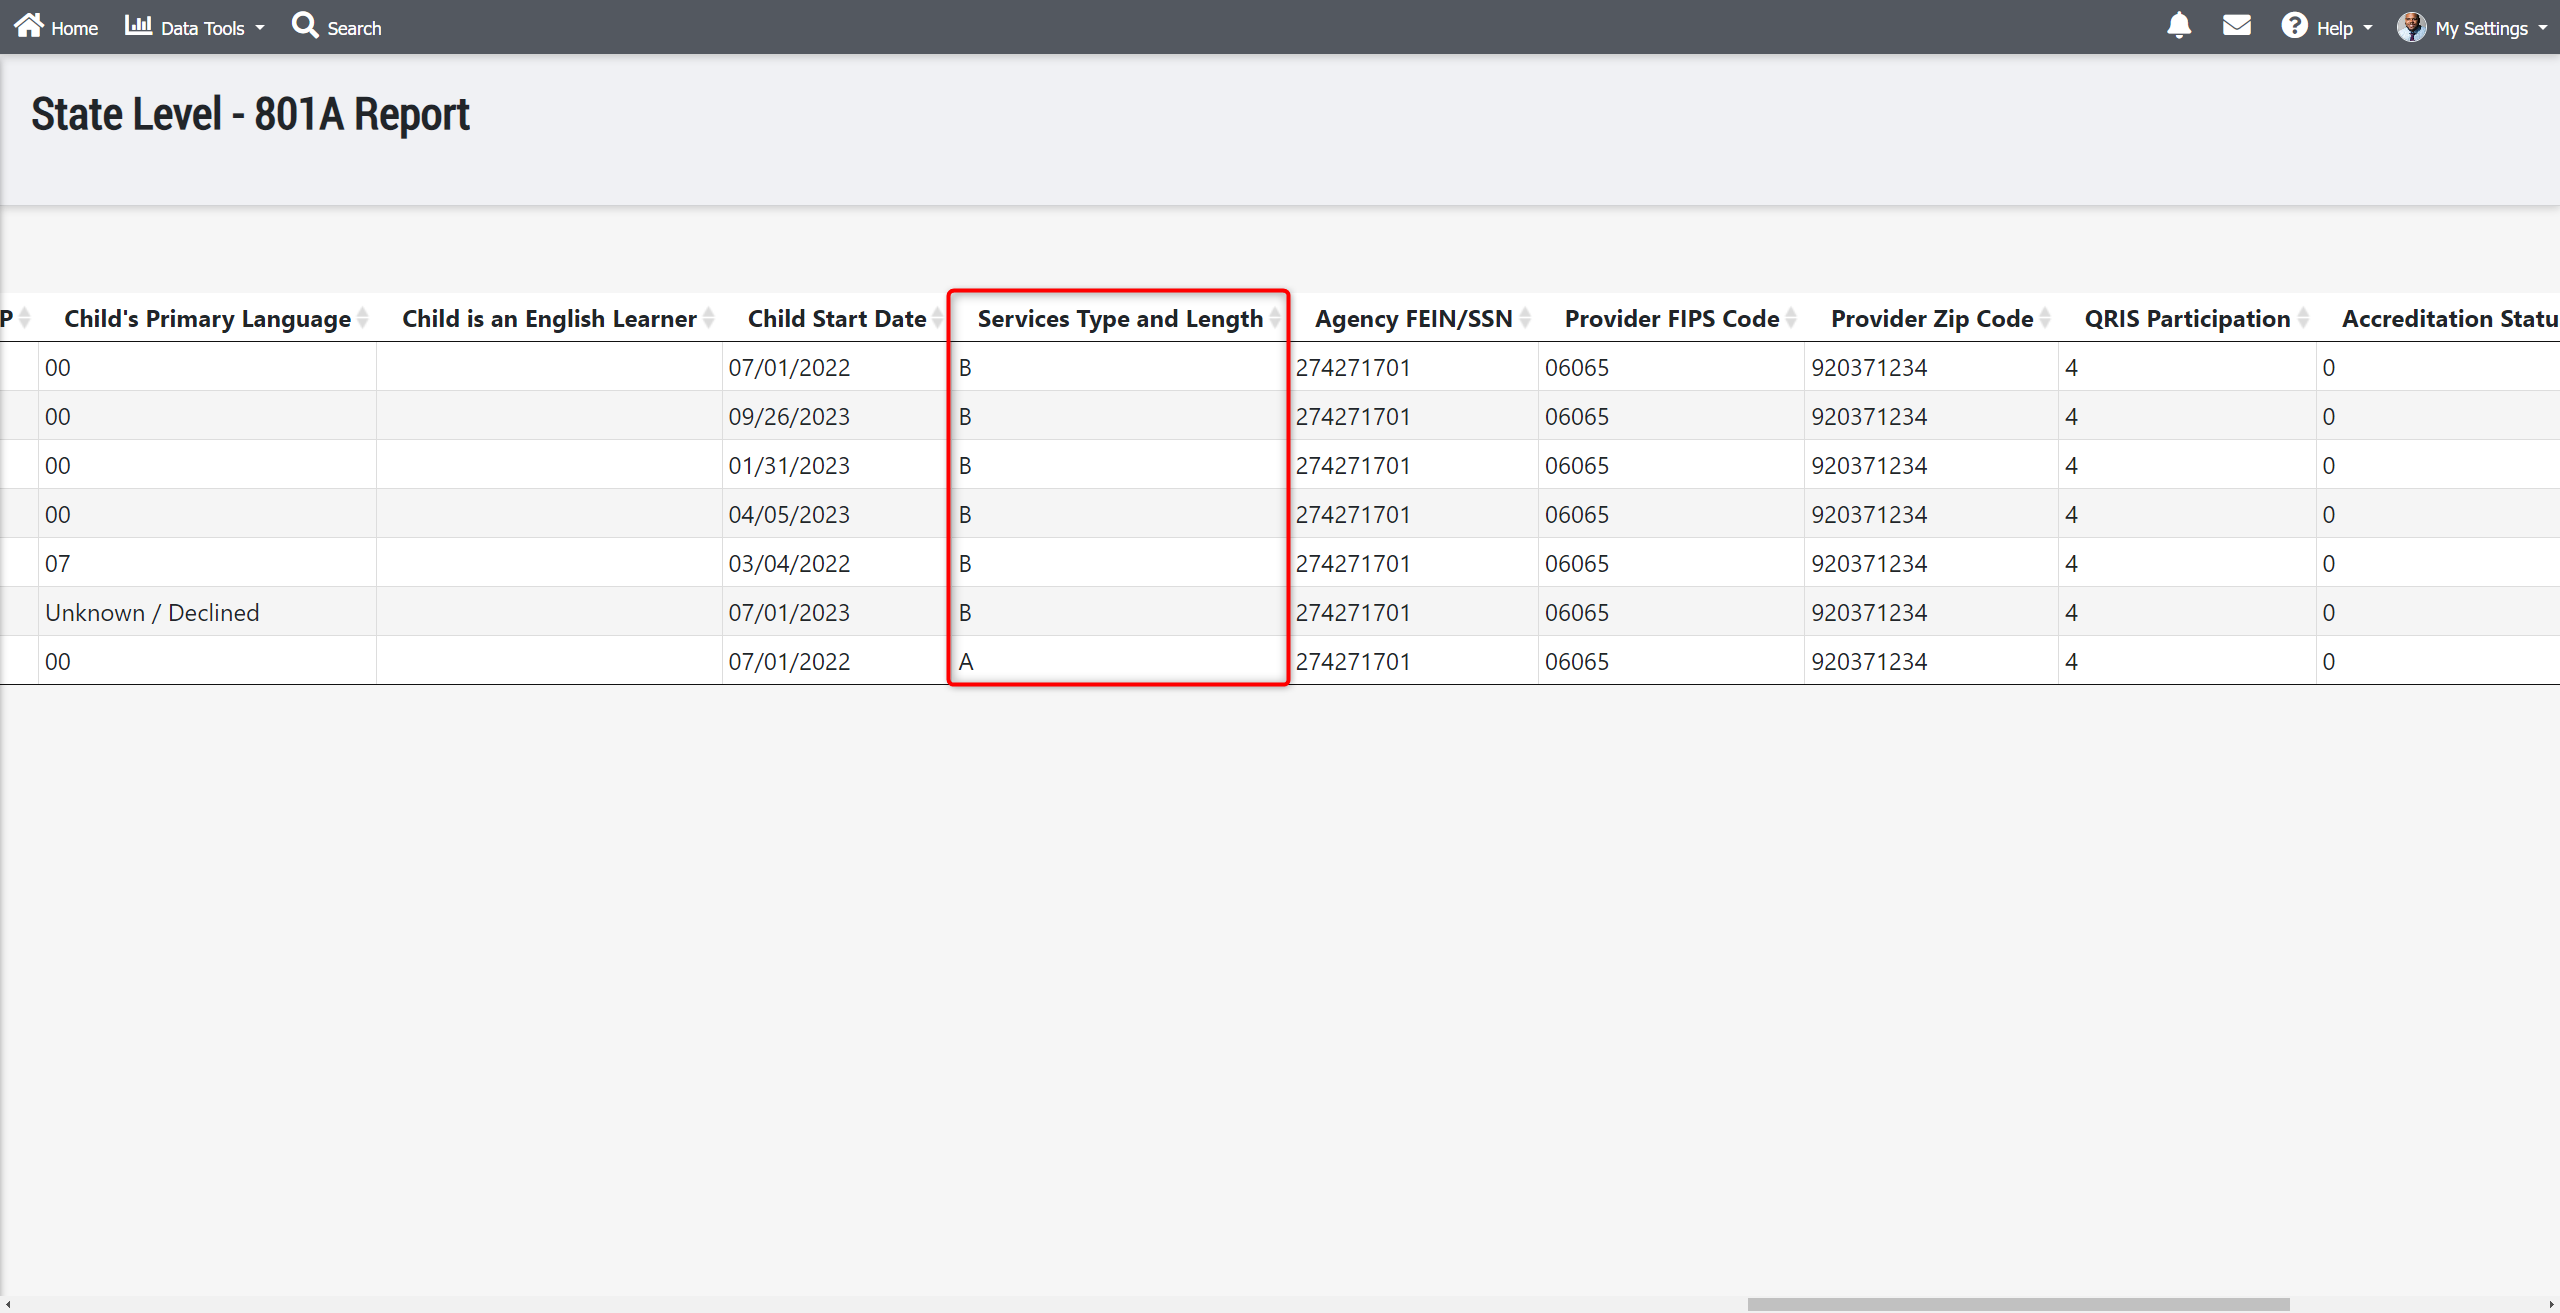Open the messages envelope icon
The height and width of the screenshot is (1313, 2560).
[x=2236, y=26]
